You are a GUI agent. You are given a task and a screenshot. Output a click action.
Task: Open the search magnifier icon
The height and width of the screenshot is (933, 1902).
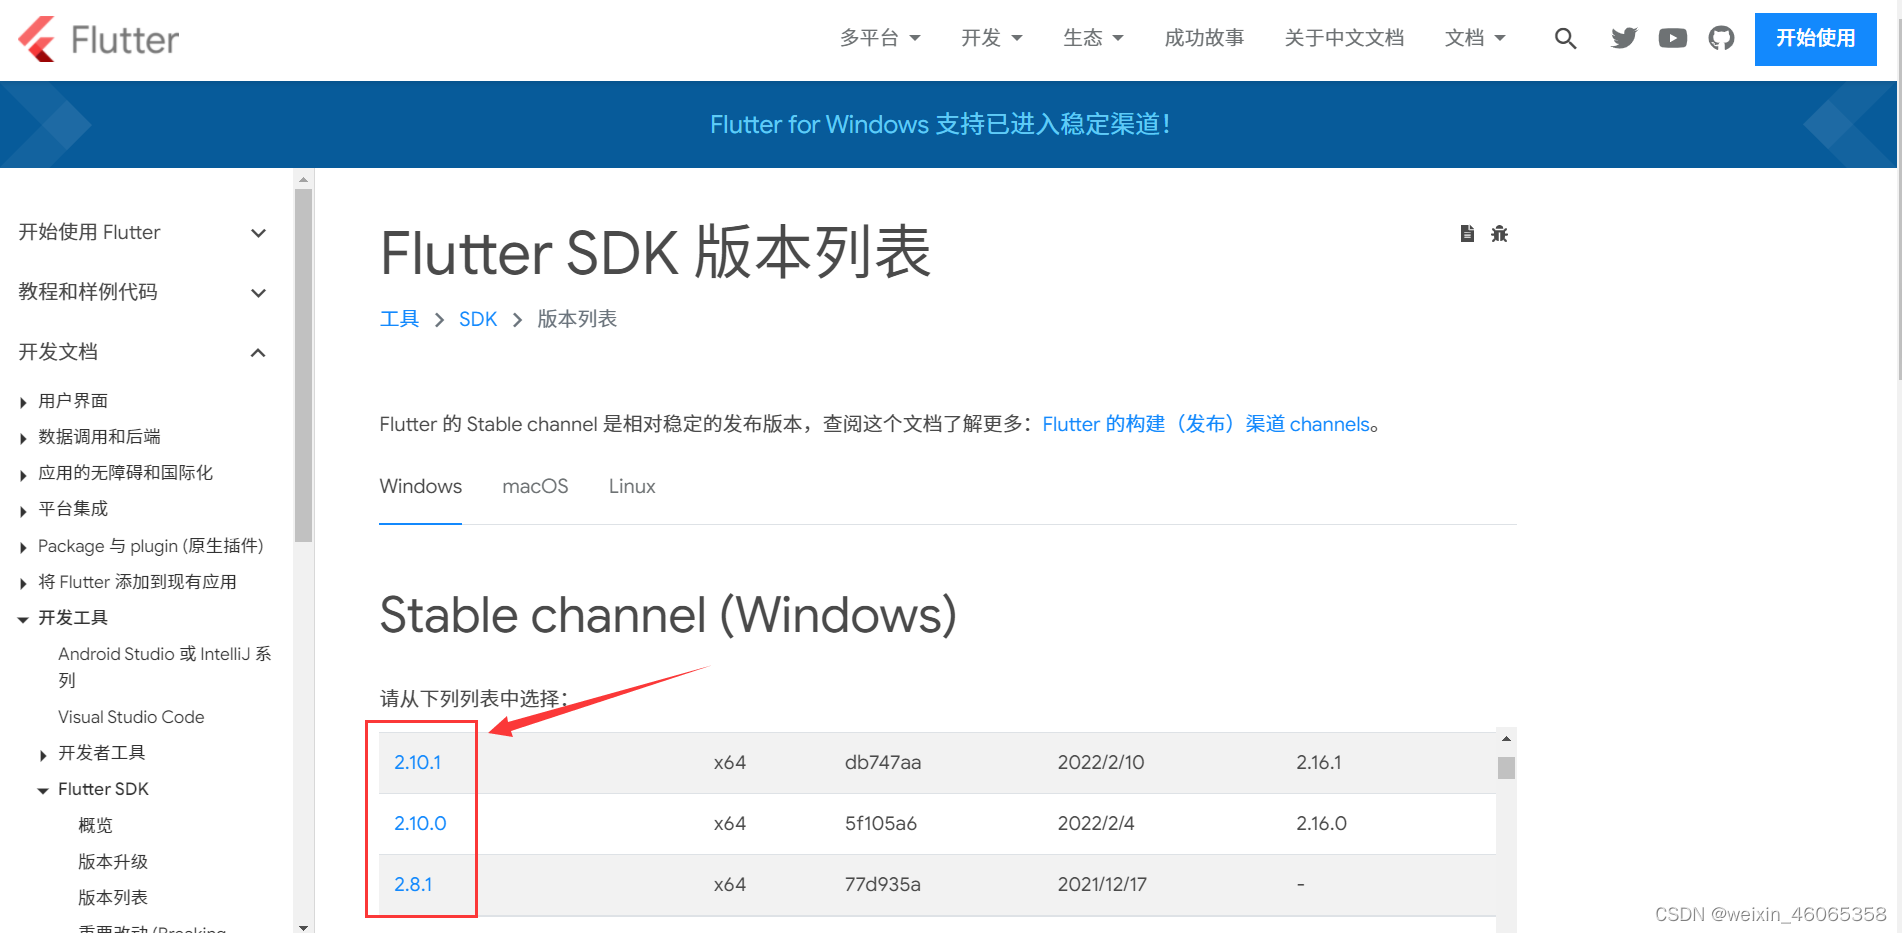[1565, 39]
